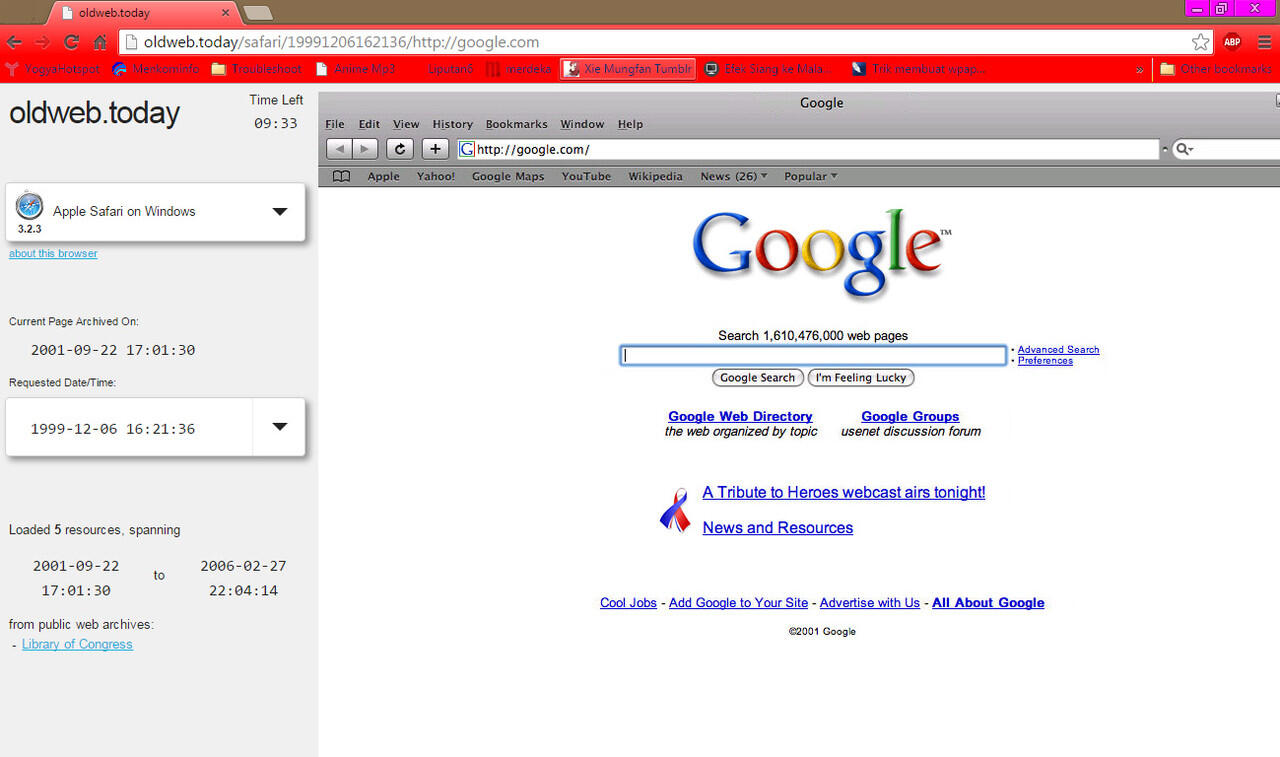Expand the Apple Safari on Windows browser selector

(x=279, y=211)
